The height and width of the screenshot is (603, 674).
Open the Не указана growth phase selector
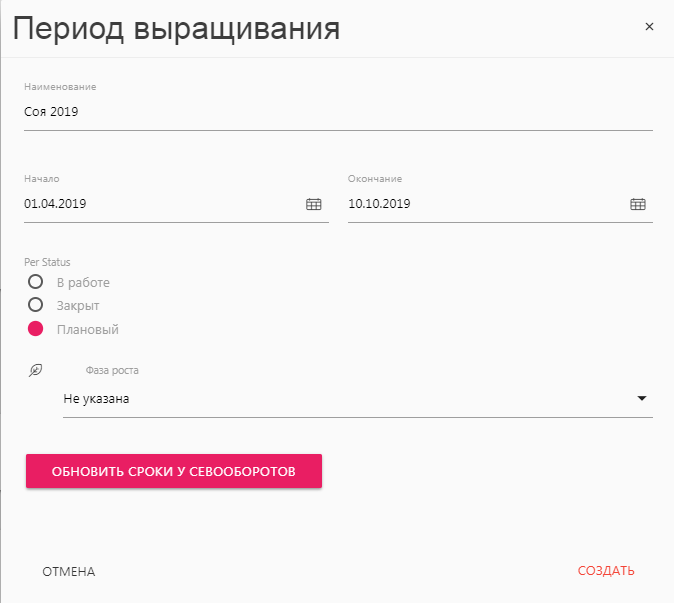click(x=340, y=399)
